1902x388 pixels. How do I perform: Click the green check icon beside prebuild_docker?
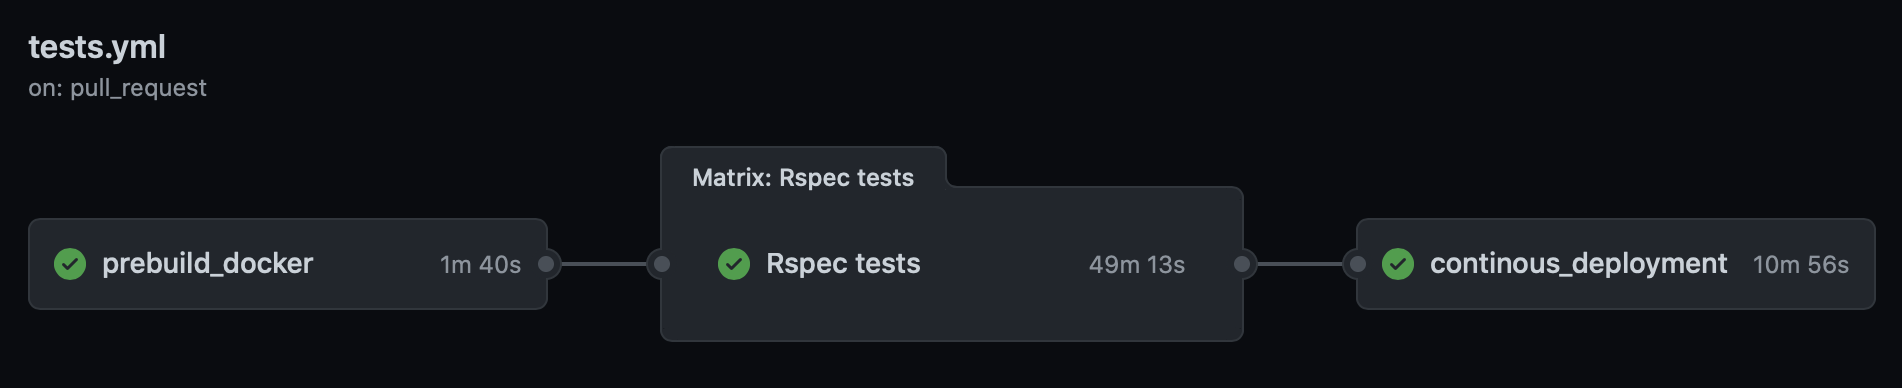coord(70,264)
